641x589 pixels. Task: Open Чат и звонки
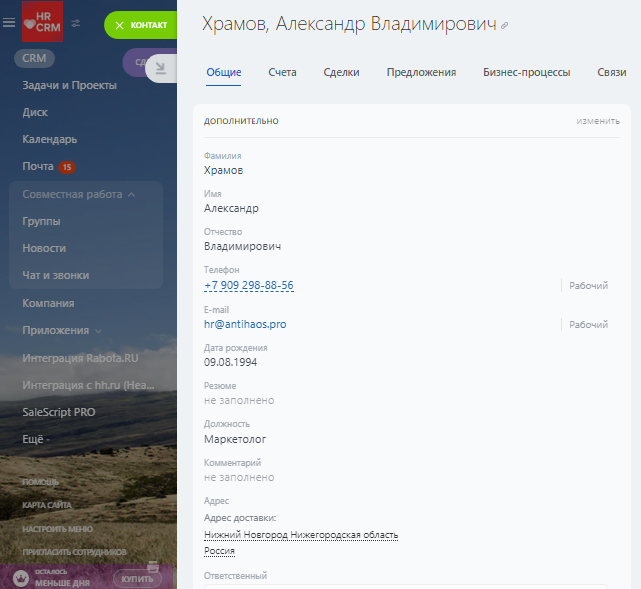(56, 275)
